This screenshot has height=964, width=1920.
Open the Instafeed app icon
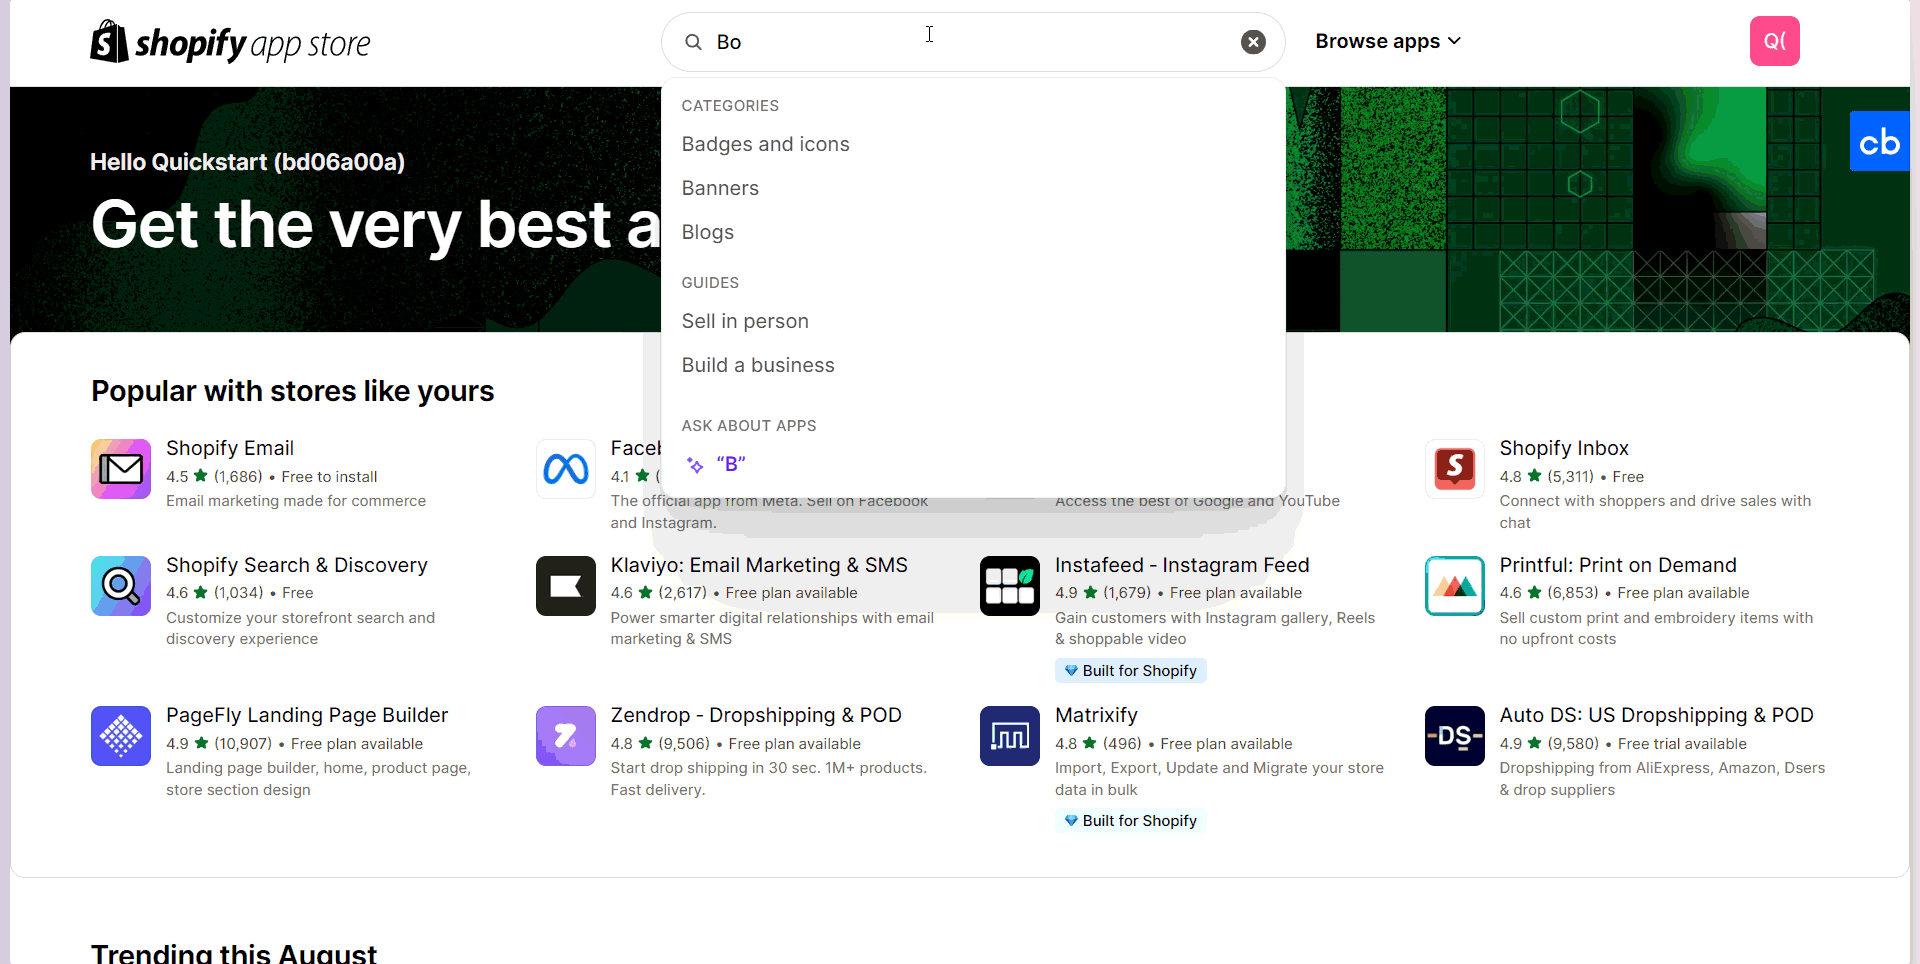(x=1010, y=586)
